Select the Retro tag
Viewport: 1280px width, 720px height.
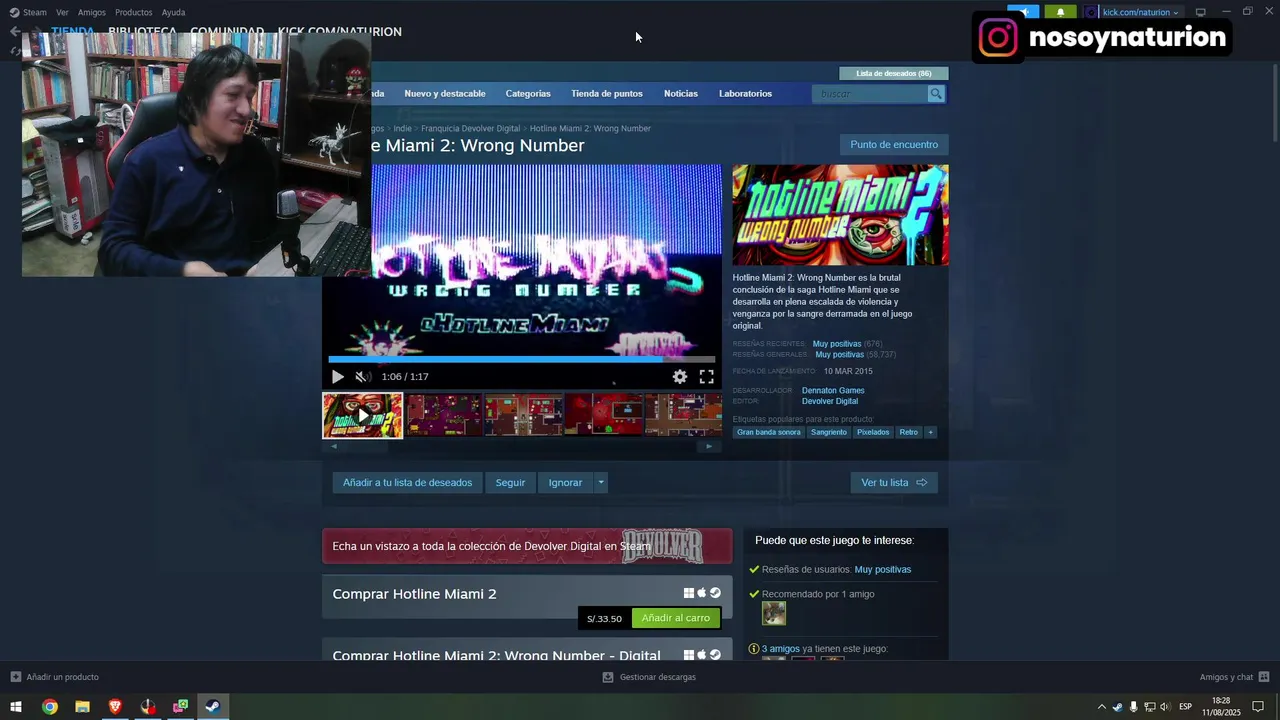(908, 432)
